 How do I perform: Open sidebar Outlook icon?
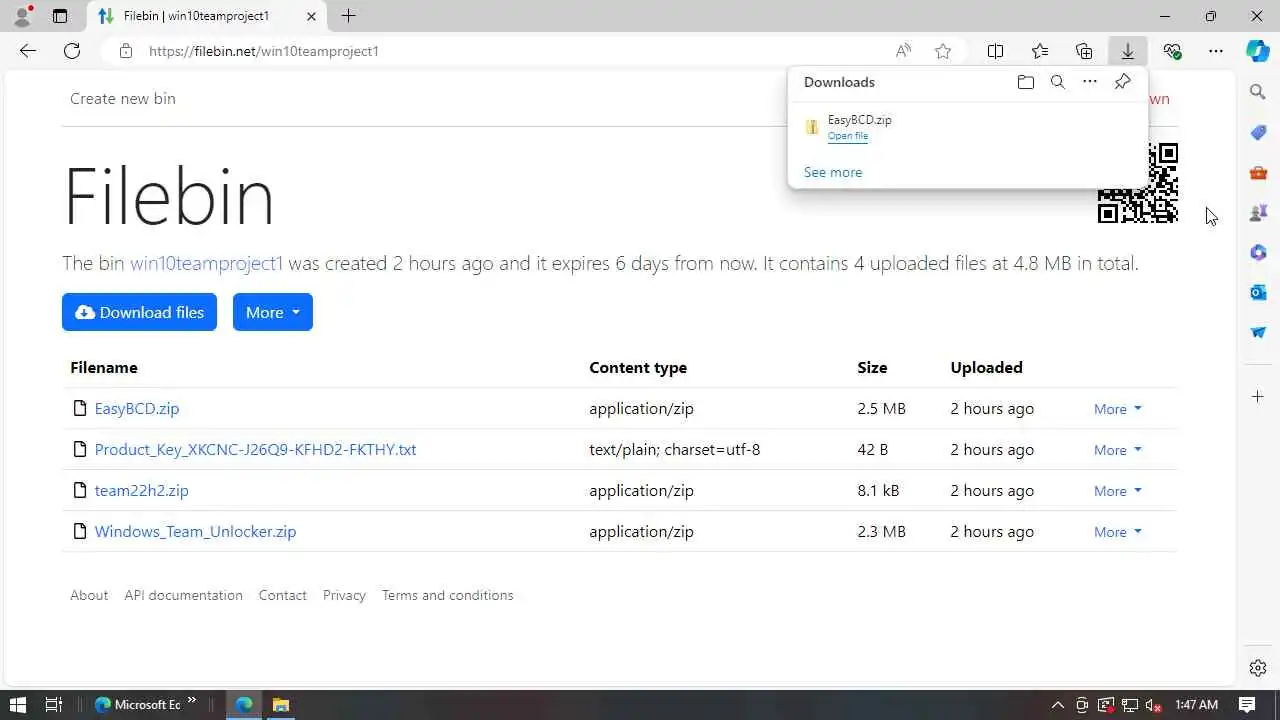[x=1258, y=292]
